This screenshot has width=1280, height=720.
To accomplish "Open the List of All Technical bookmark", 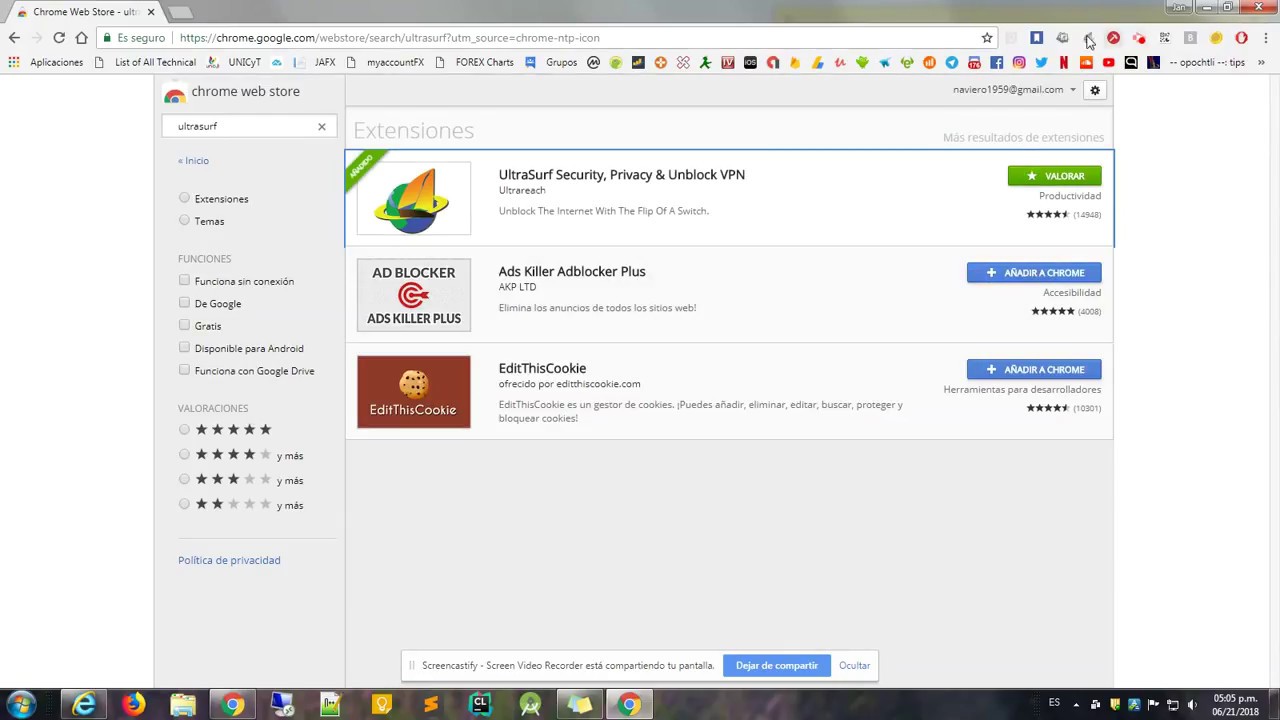I will click(146, 62).
